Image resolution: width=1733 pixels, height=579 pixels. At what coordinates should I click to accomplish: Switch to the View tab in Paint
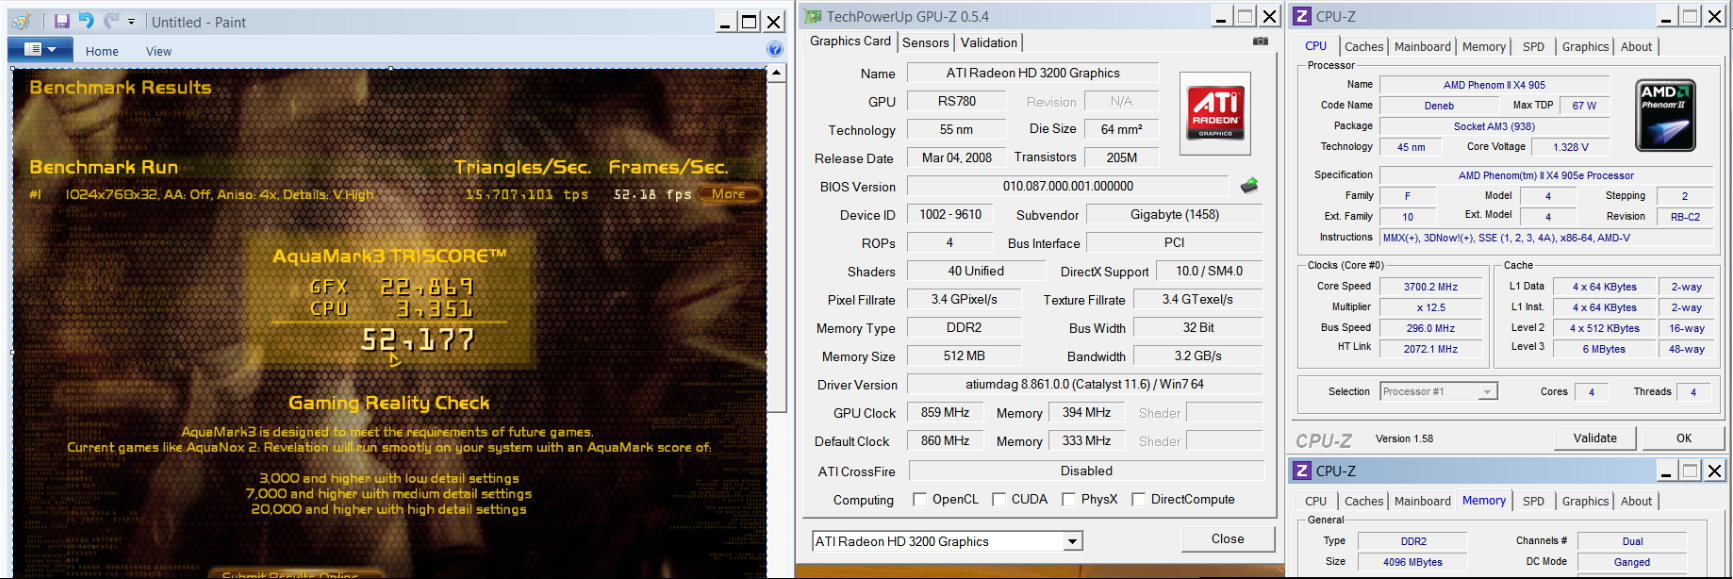159,51
